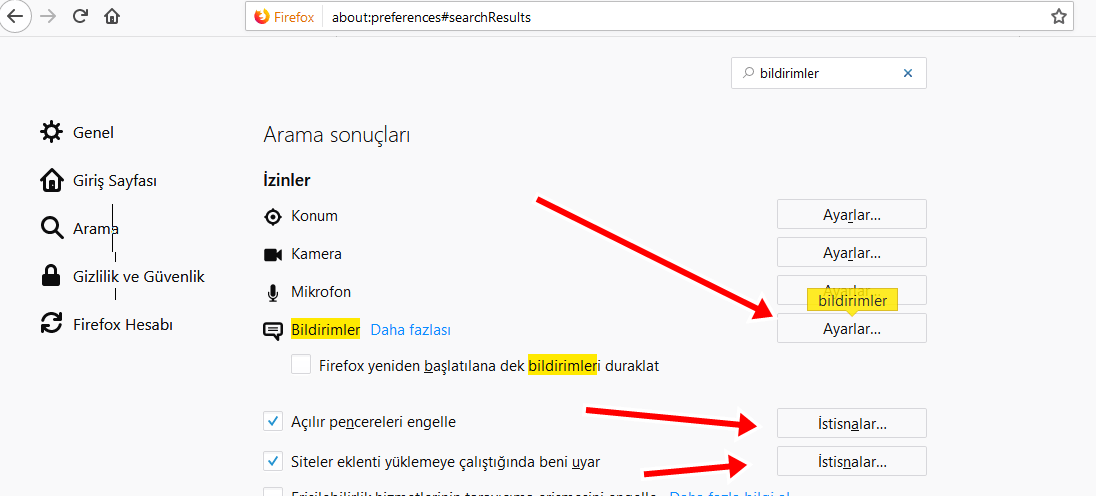Click the Arama magnifier icon in sidebar
1096x496 pixels.
[x=51, y=228]
